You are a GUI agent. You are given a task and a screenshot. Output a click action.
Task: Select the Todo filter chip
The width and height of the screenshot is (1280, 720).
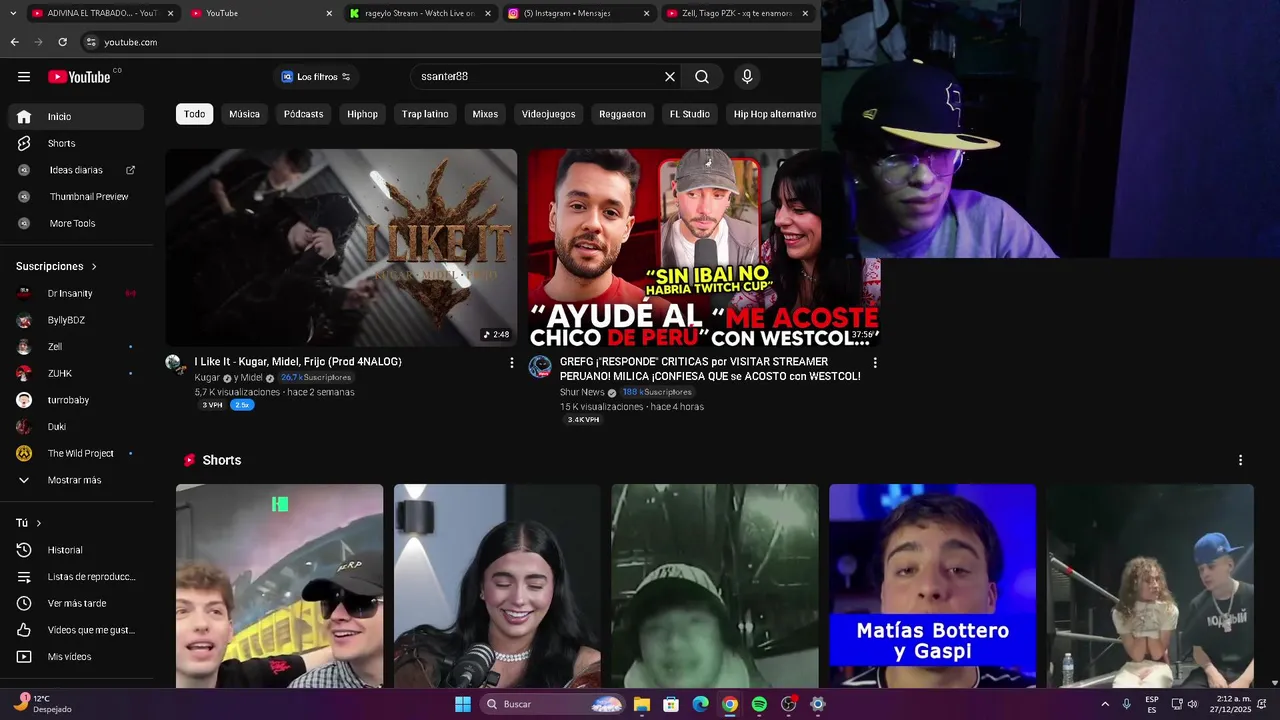195,114
